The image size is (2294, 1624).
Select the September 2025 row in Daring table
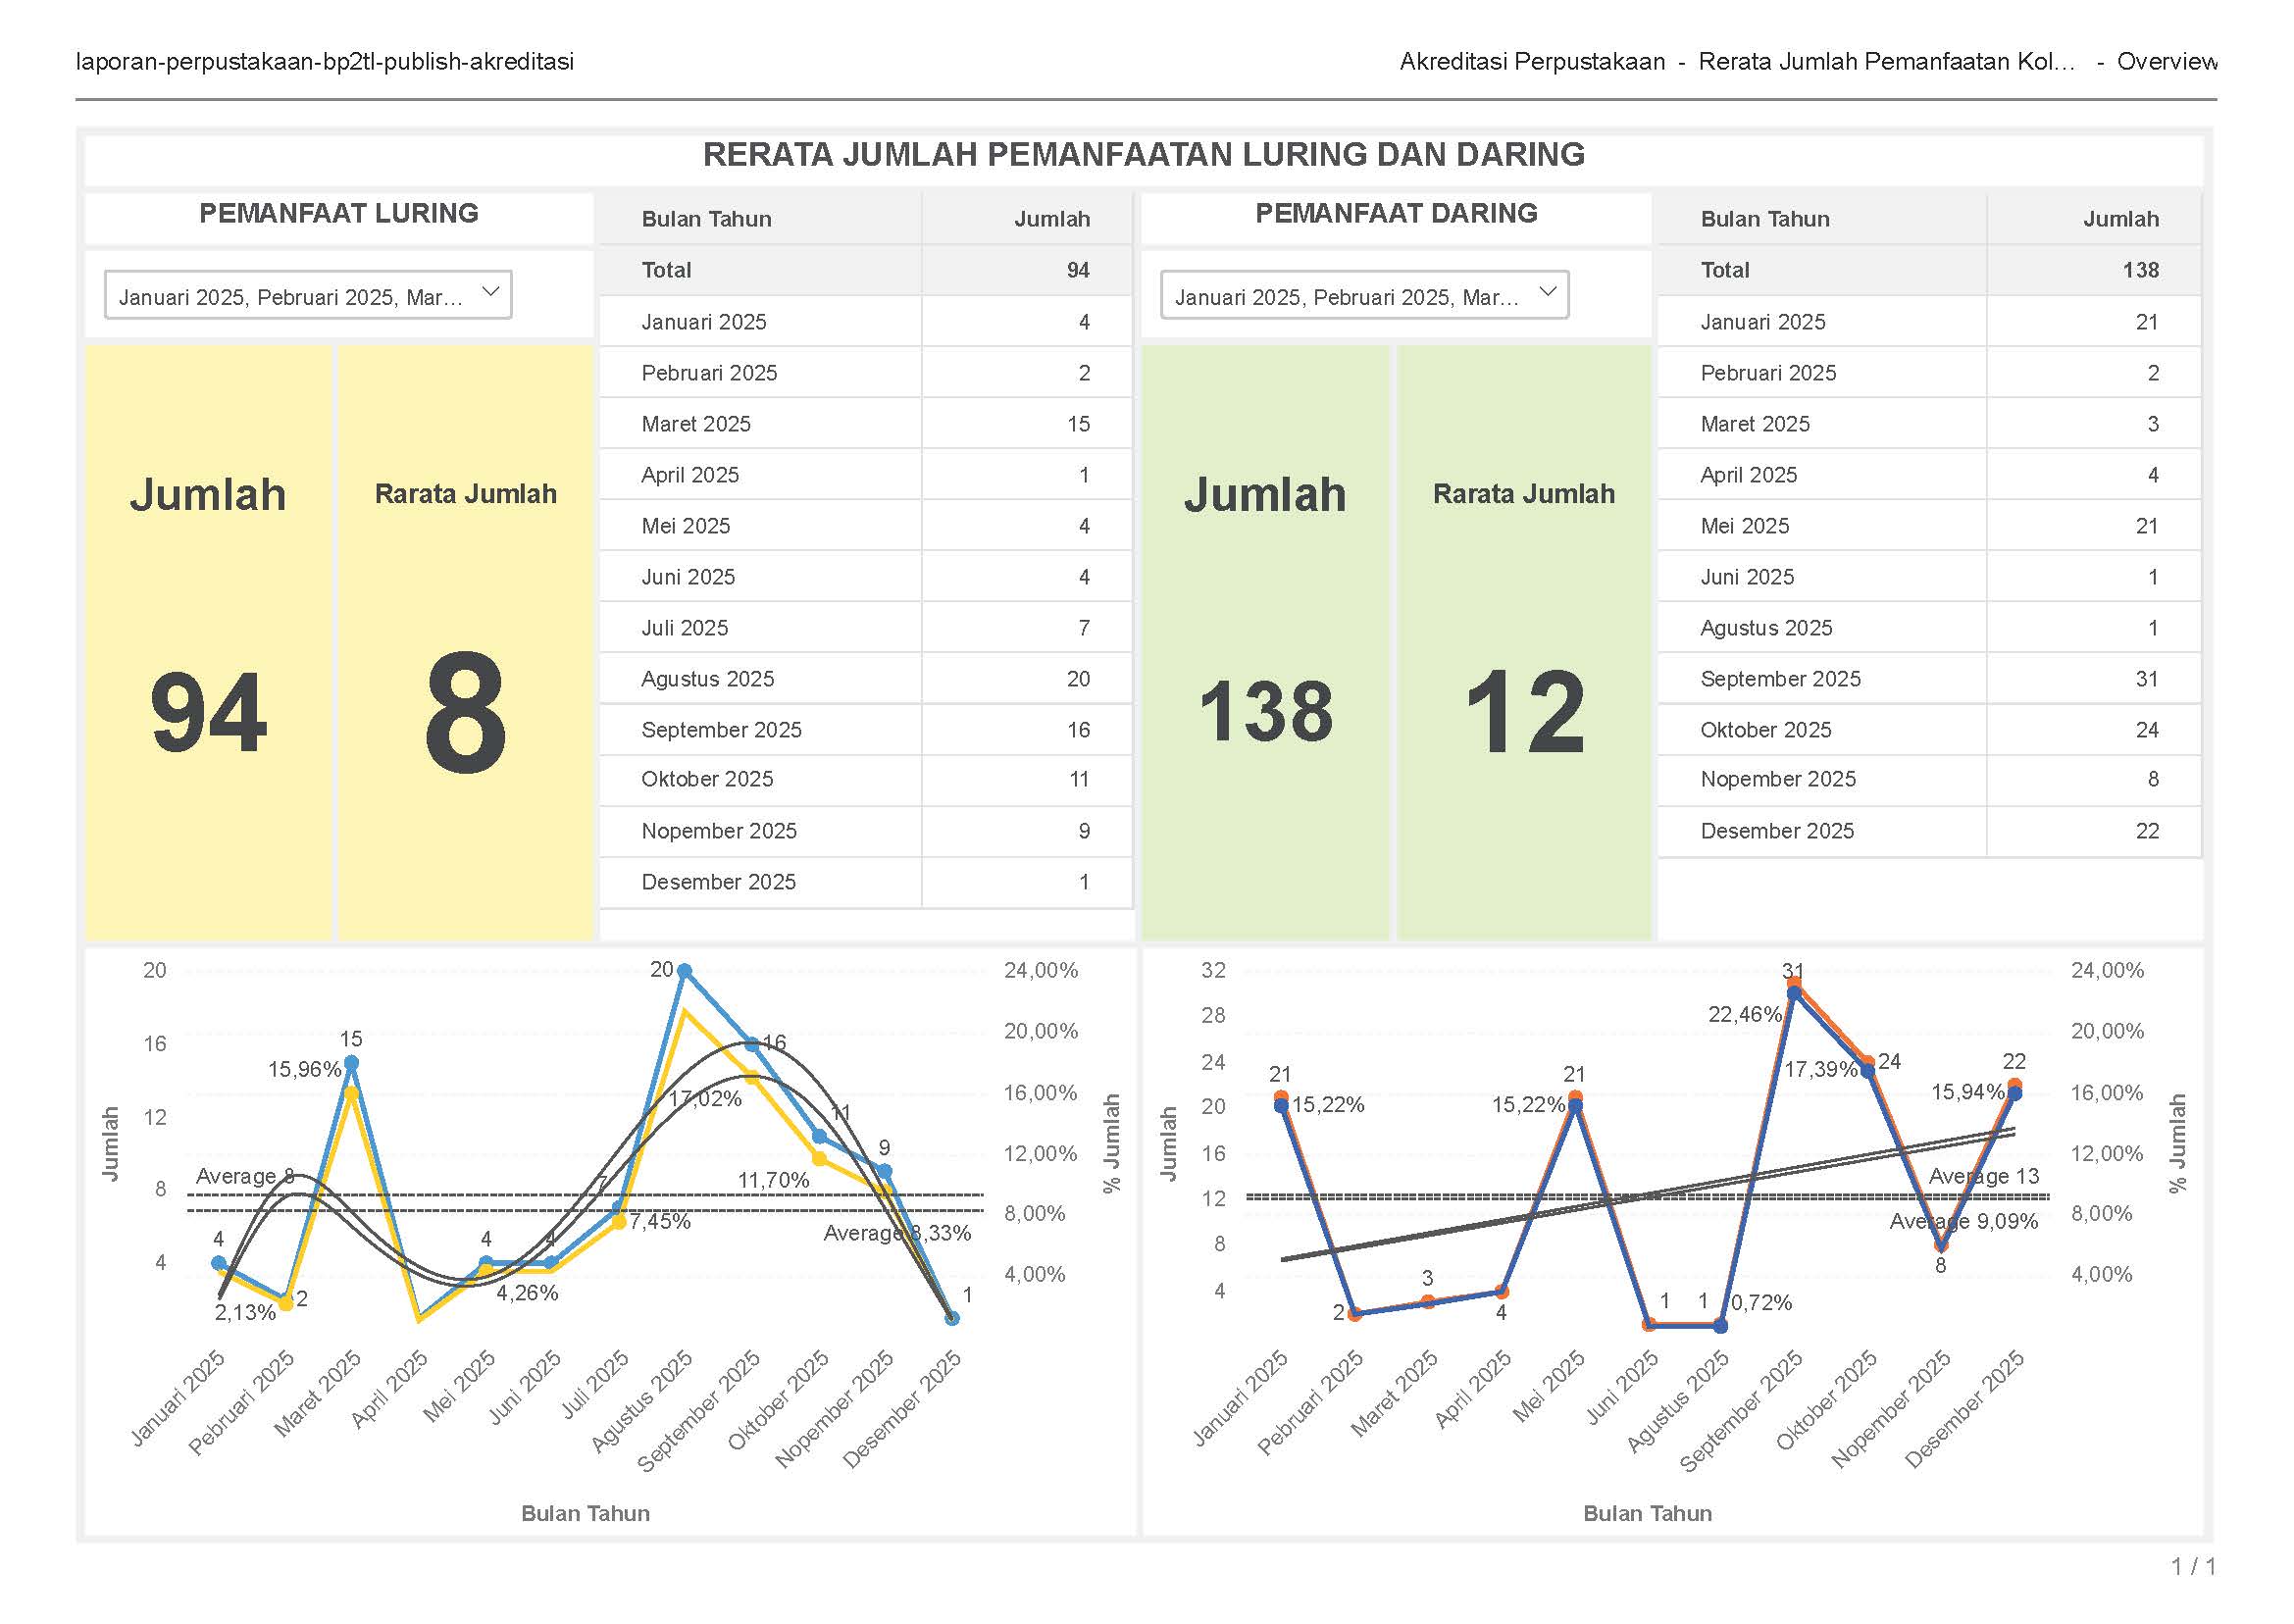pyautogui.click(x=1780, y=679)
